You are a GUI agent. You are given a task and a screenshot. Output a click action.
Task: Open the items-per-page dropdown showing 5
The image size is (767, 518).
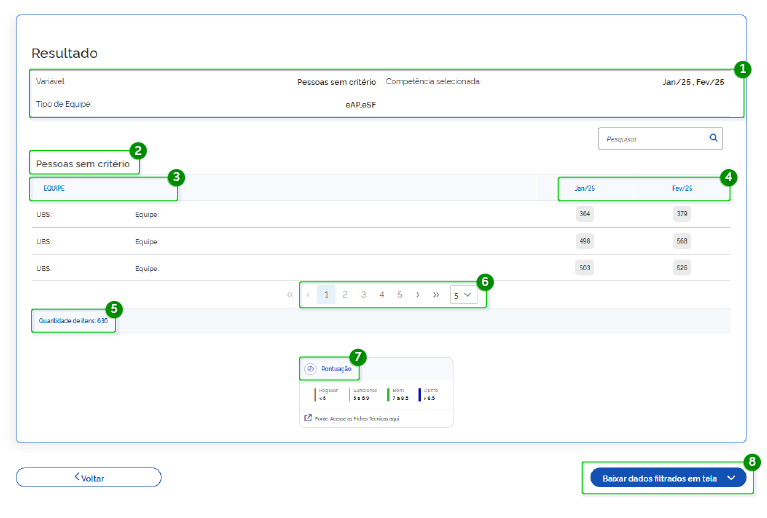[462, 296]
